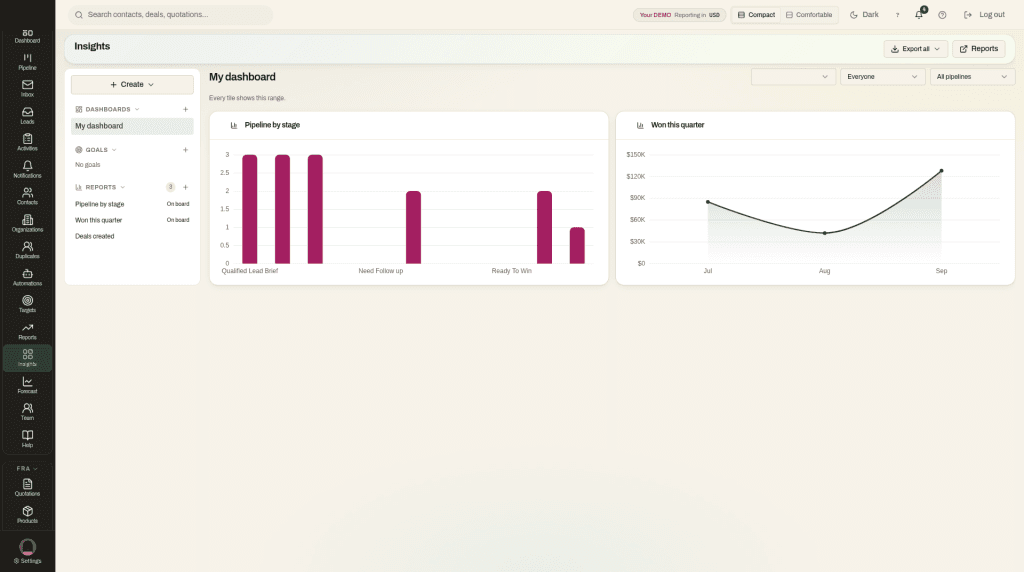Select My dashboard in the list
Image resolution: width=1024 pixels, height=572 pixels.
(132, 126)
